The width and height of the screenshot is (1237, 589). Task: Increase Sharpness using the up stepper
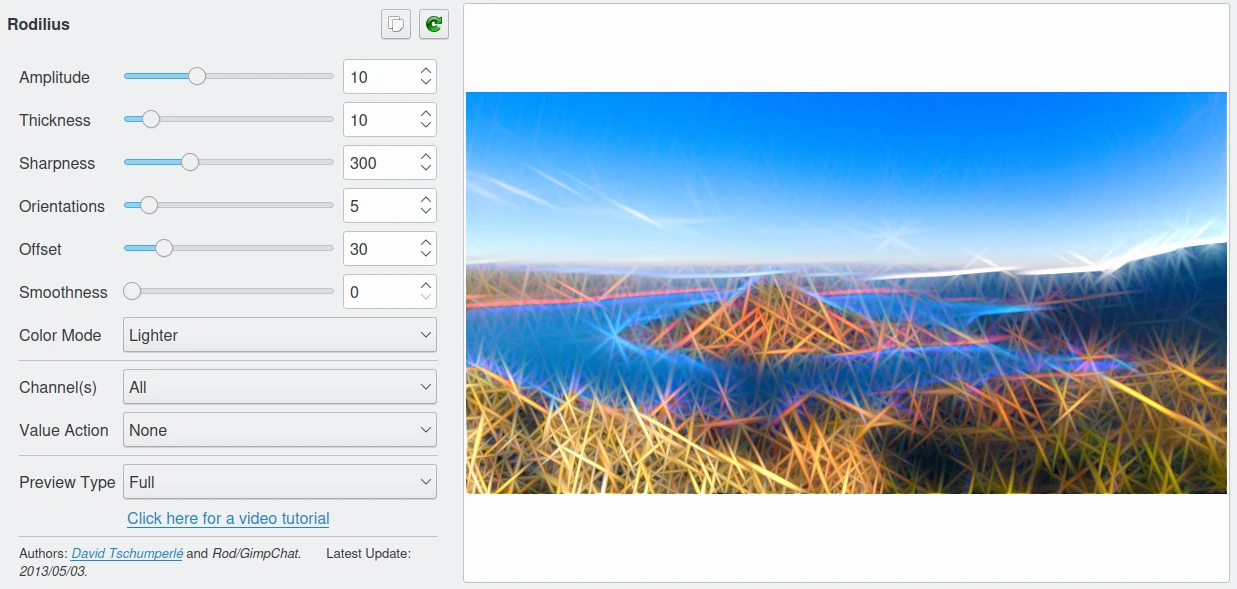click(426, 157)
